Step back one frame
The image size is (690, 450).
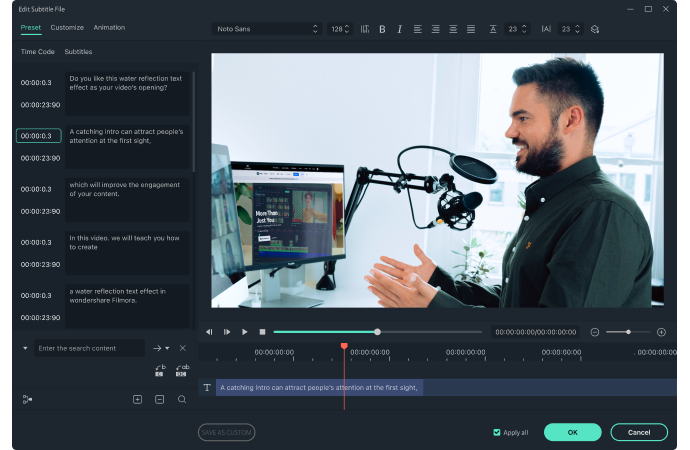click(209, 332)
